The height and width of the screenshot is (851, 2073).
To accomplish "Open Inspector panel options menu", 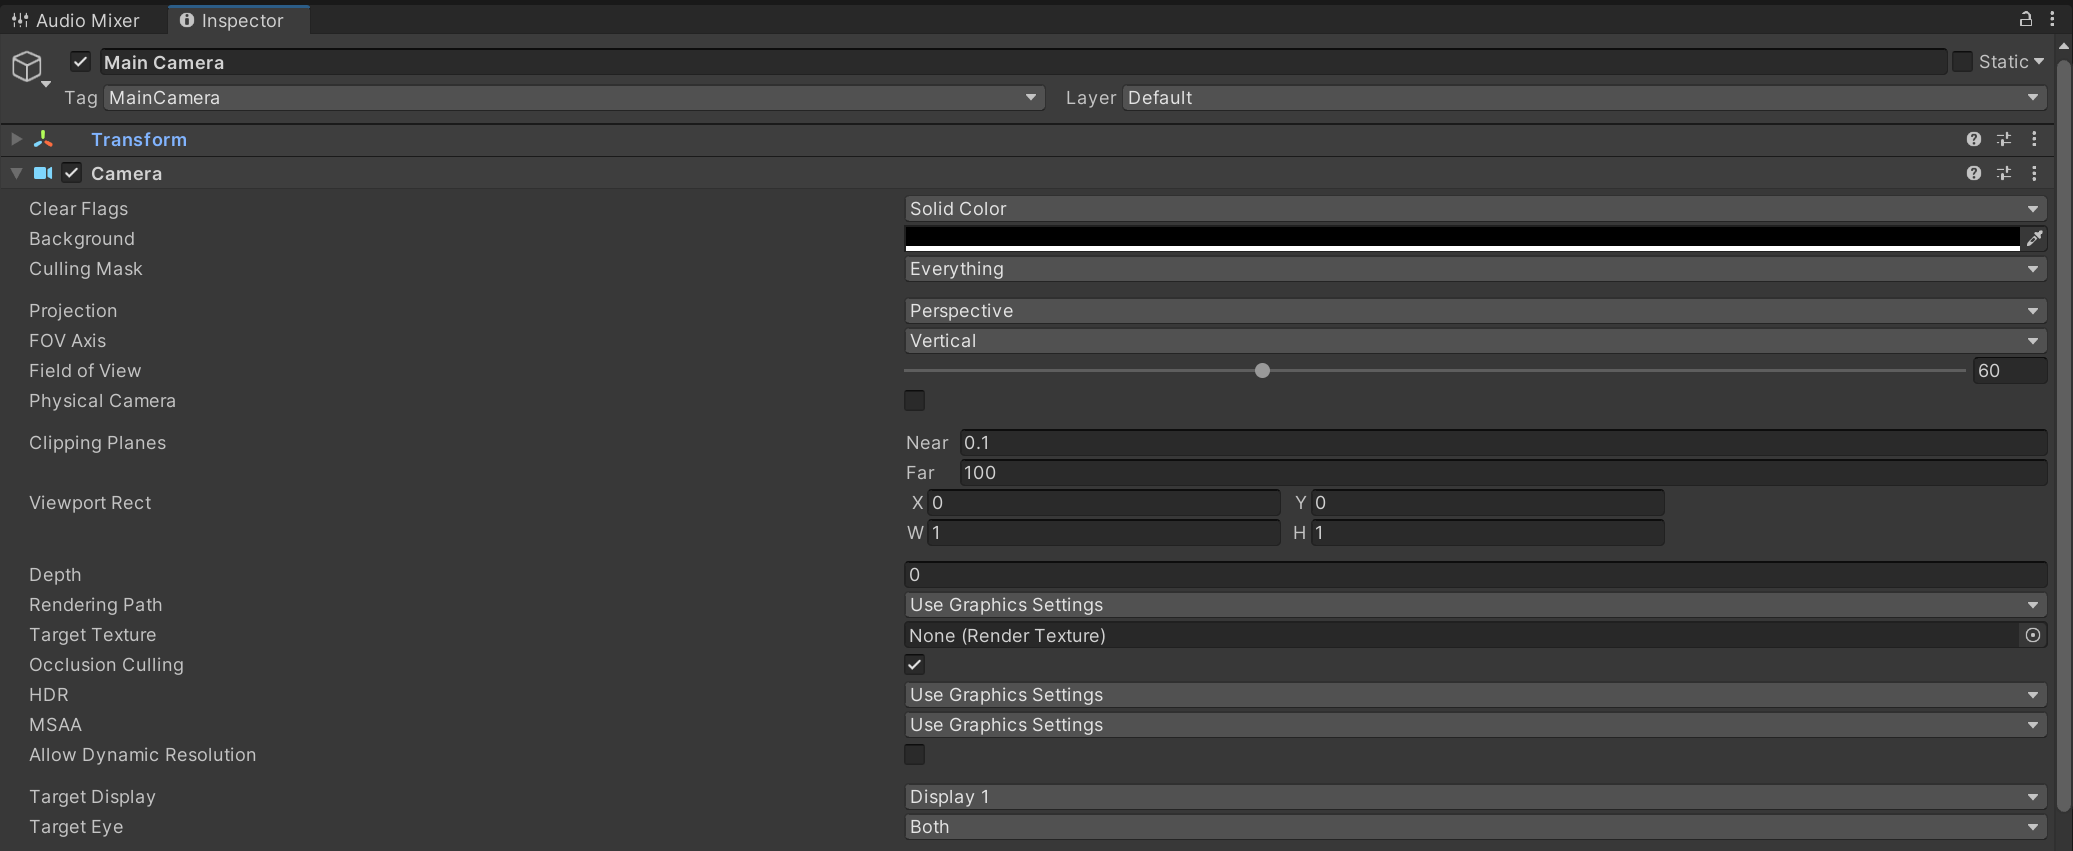I will pos(2052,19).
